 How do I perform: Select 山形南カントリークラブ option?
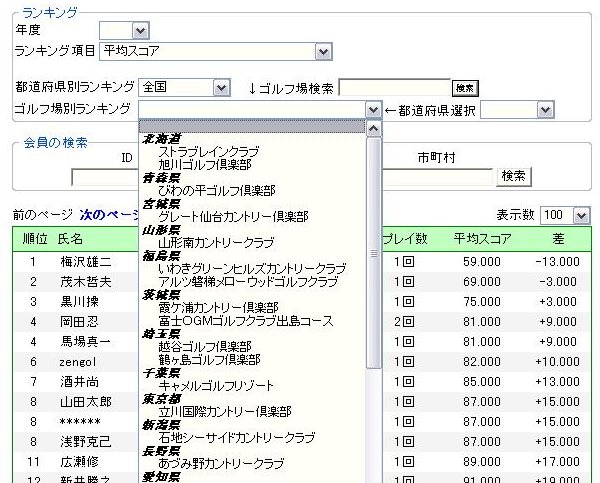pyautogui.click(x=216, y=243)
